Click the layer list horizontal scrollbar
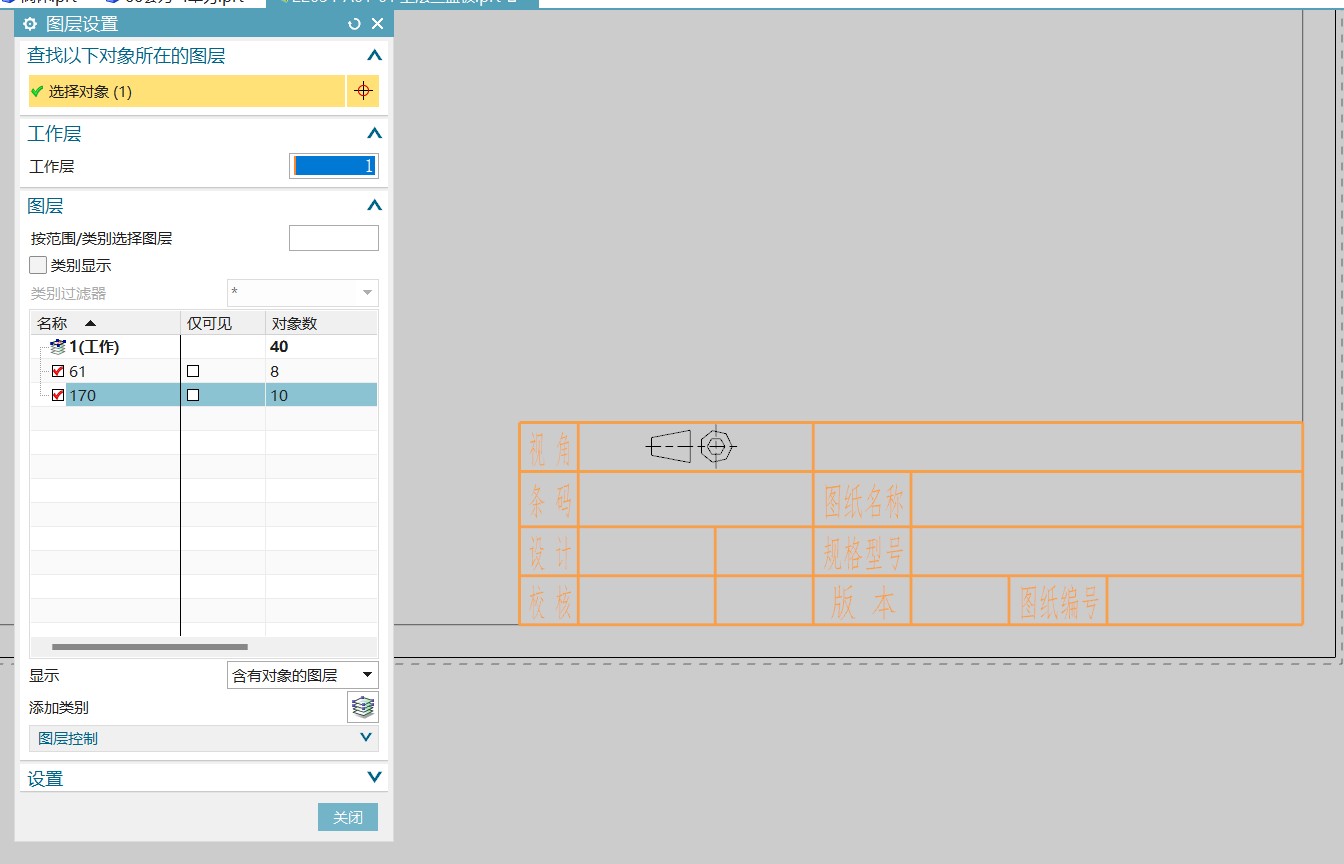 pos(150,647)
